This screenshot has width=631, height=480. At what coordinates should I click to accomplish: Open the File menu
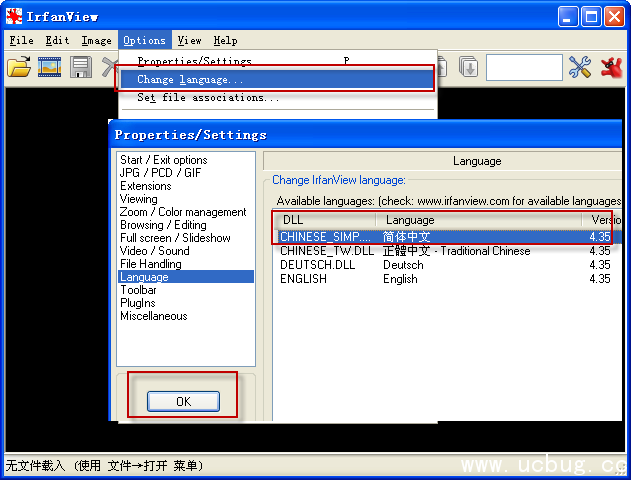pyautogui.click(x=21, y=41)
